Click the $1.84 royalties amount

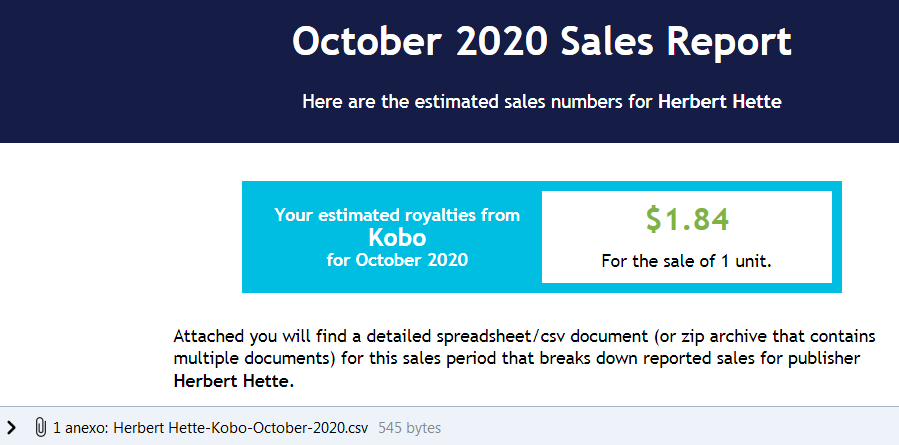pos(687,220)
